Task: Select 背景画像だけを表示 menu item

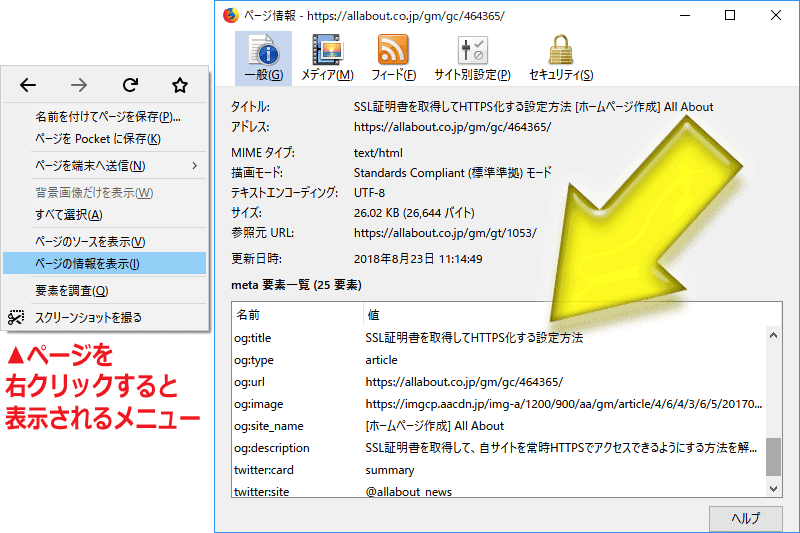Action: [105, 193]
